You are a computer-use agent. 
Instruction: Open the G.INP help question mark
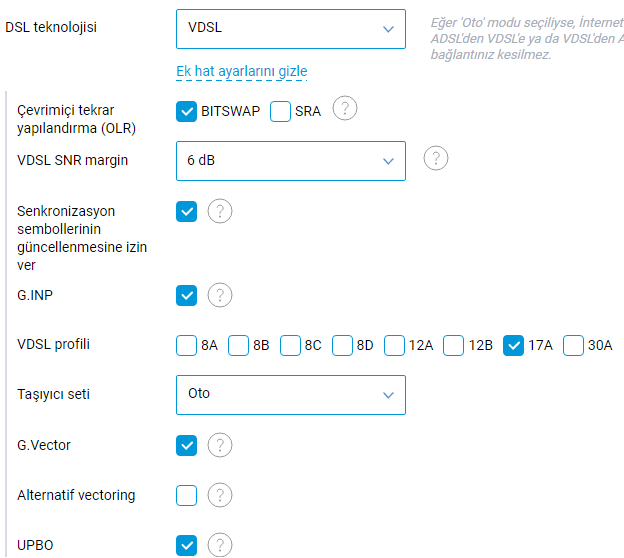tap(220, 295)
